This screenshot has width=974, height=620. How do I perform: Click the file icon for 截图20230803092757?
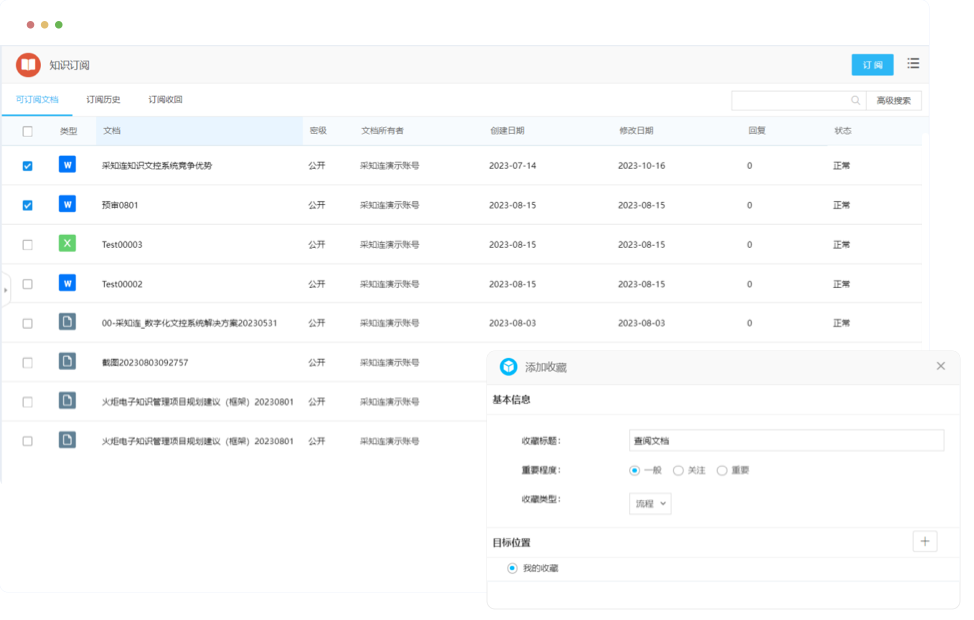[67, 362]
